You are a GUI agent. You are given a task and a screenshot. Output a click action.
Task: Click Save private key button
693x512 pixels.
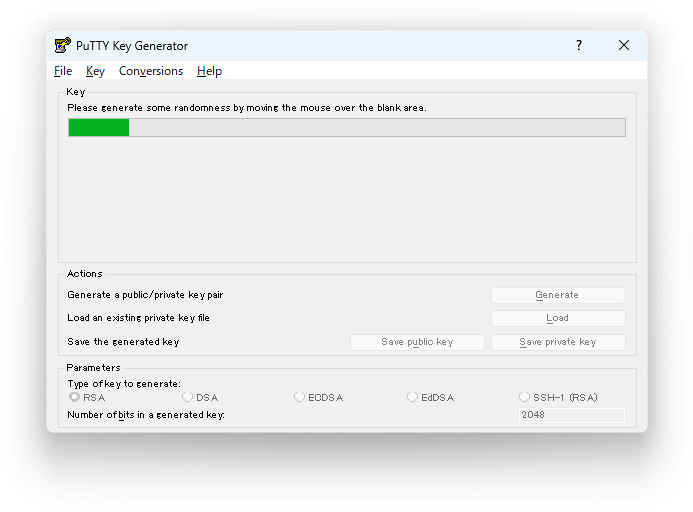click(558, 342)
